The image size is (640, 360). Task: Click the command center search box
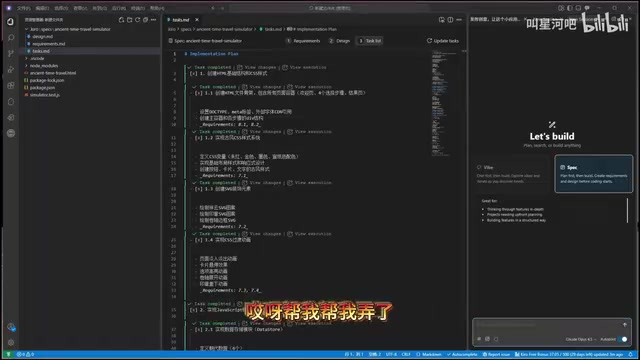[x=330, y=8]
